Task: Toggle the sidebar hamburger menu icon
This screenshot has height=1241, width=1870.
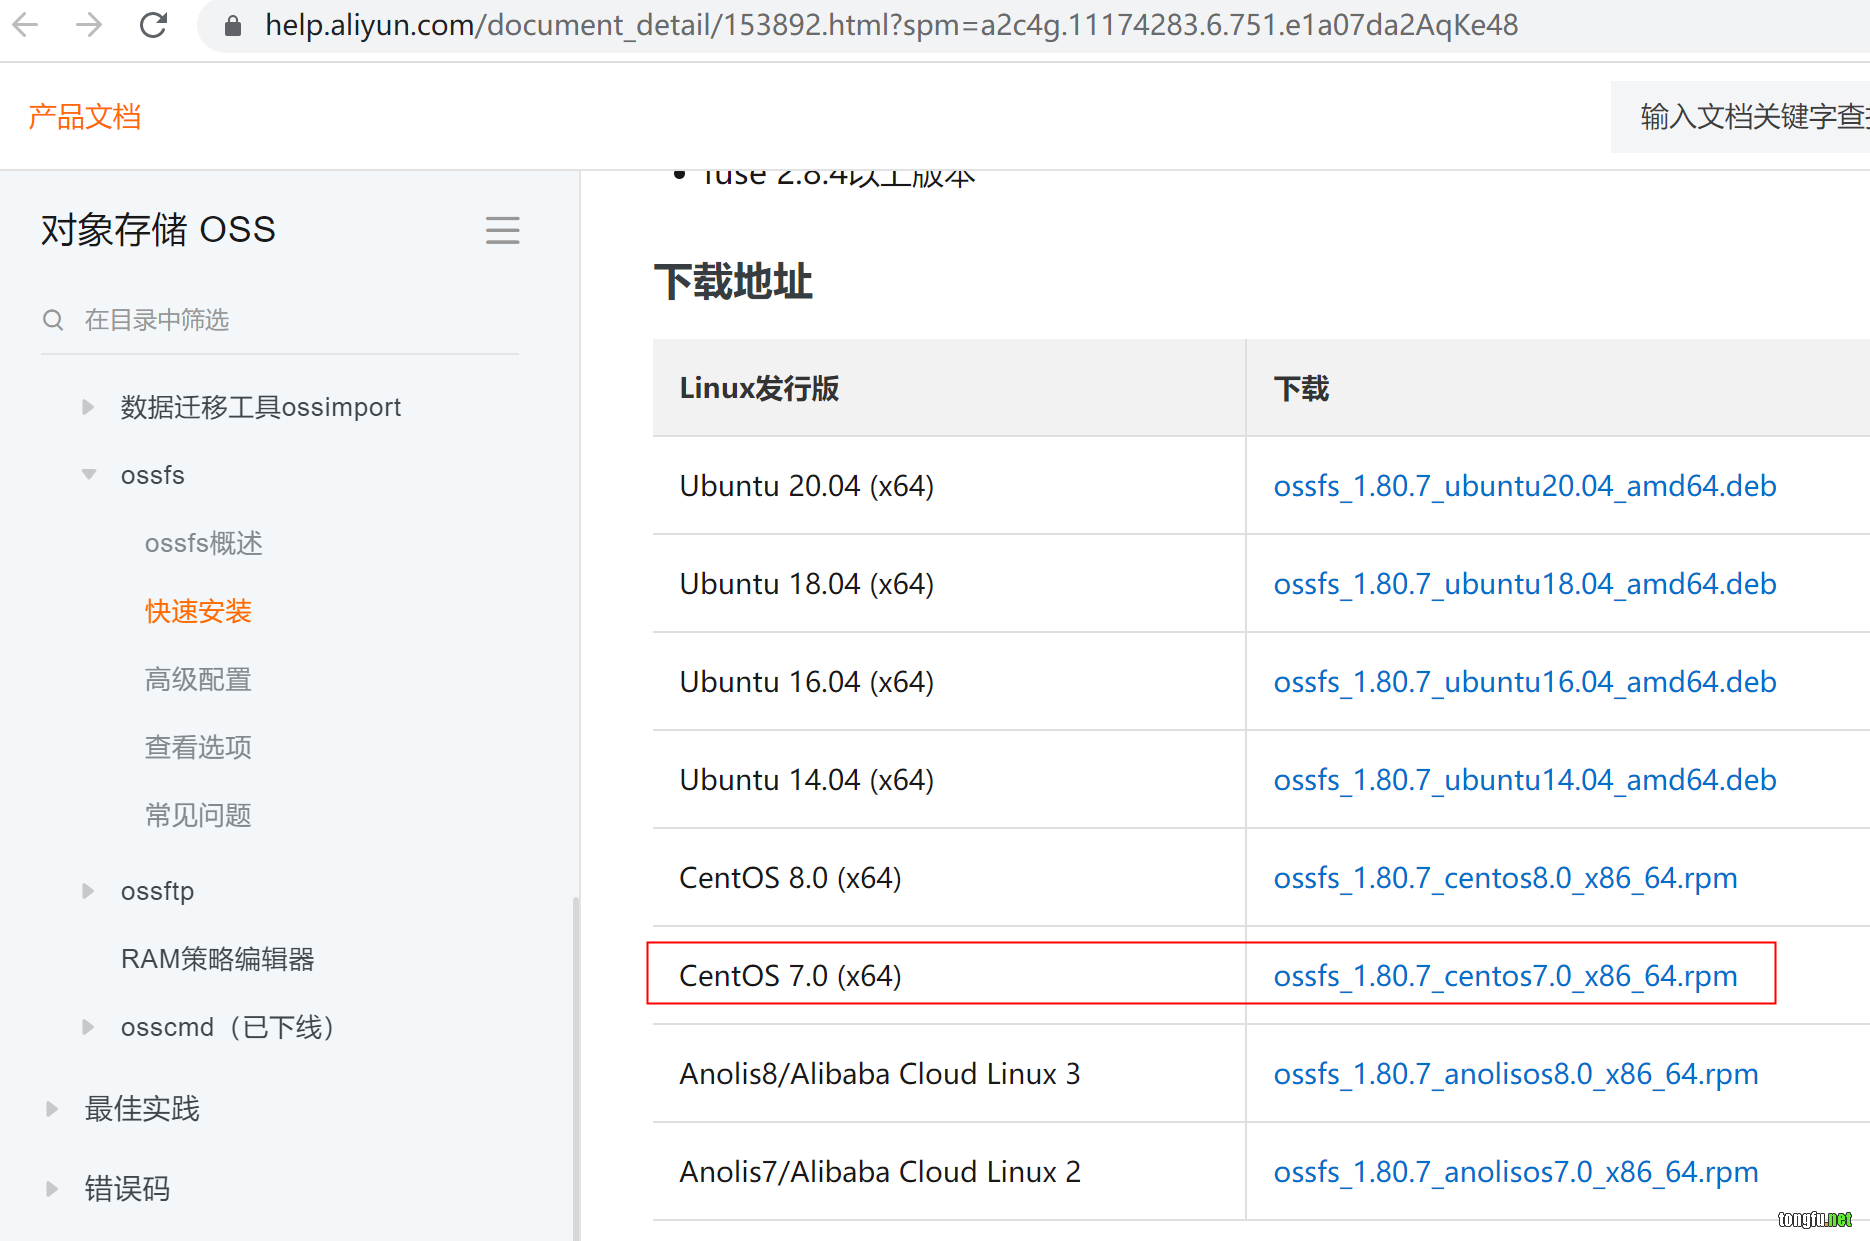Action: [x=502, y=230]
